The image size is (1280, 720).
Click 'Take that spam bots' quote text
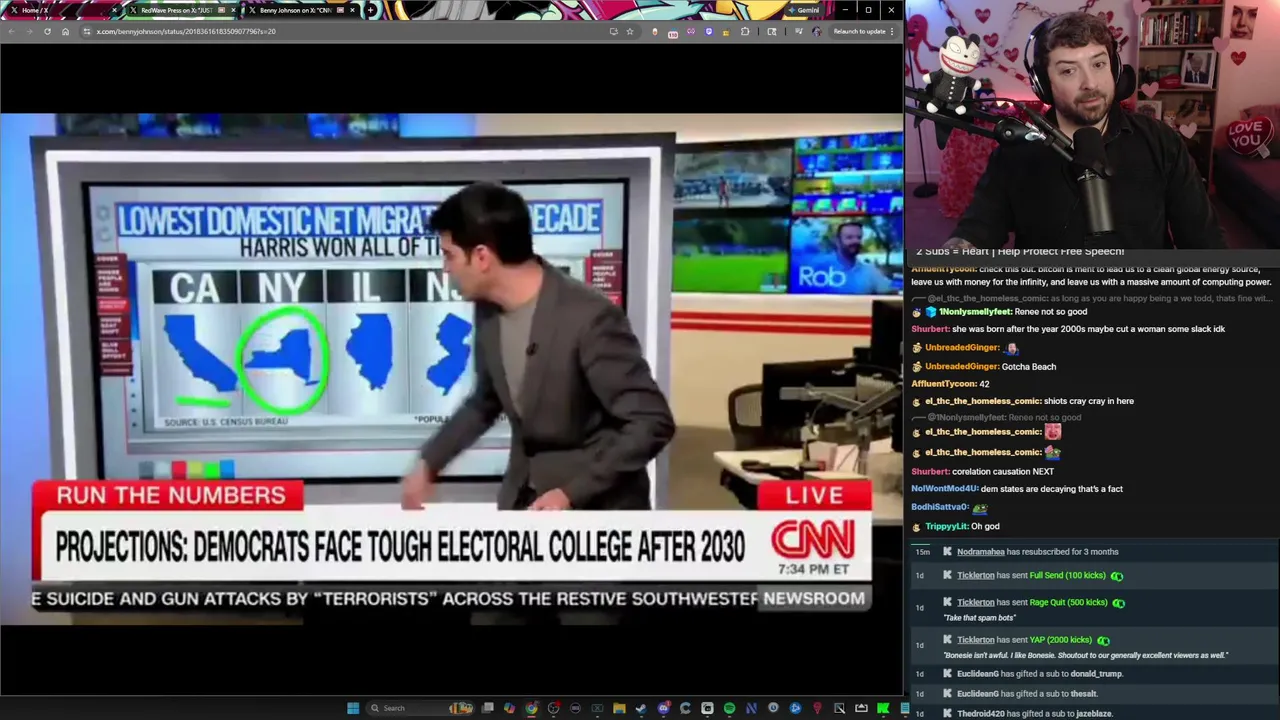tap(979, 618)
